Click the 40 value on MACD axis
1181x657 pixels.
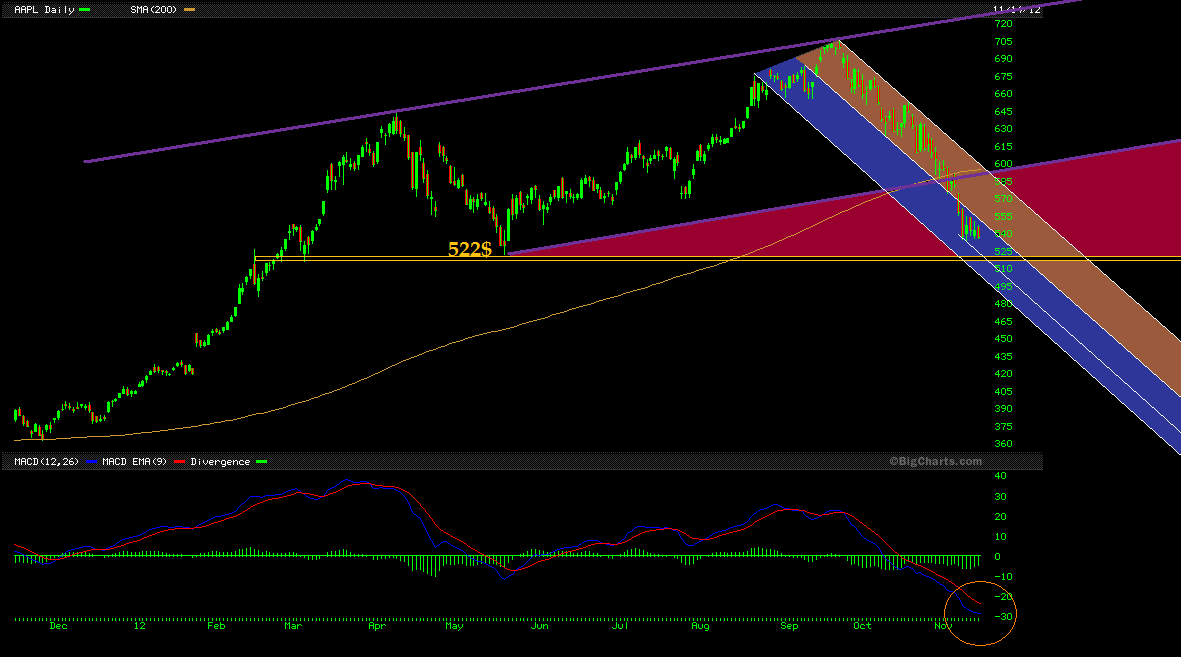coord(1000,476)
